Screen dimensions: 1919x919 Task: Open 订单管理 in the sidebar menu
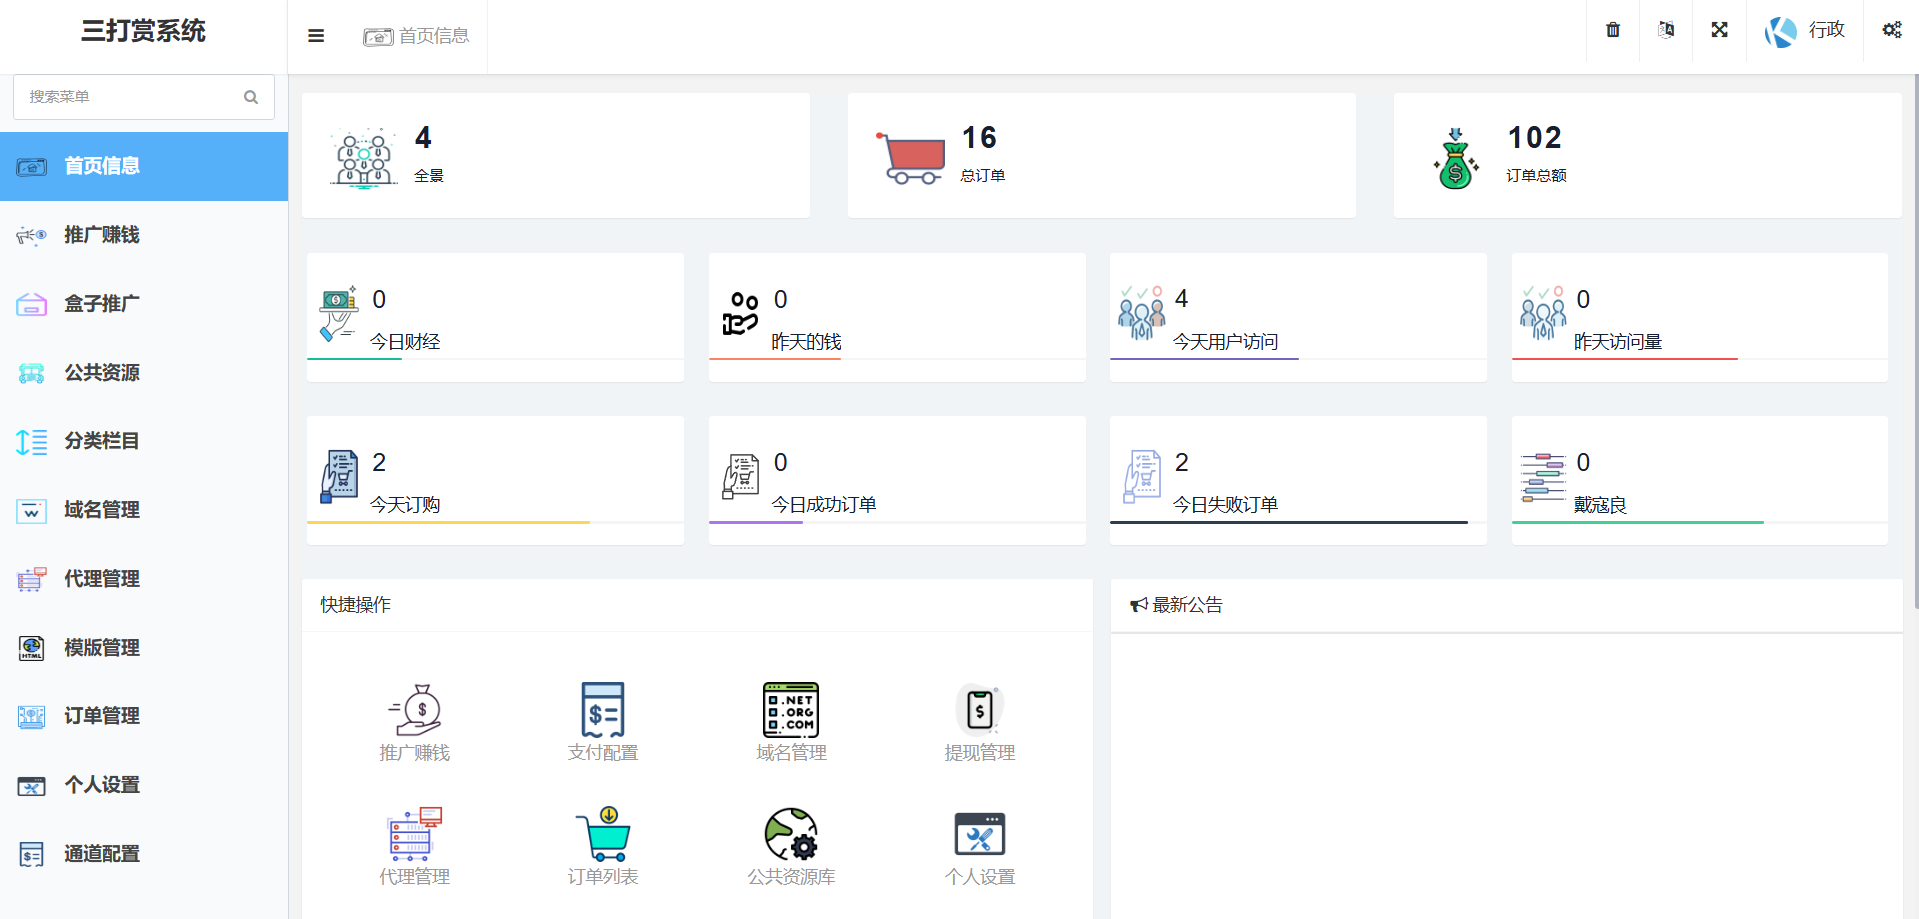pyautogui.click(x=102, y=716)
